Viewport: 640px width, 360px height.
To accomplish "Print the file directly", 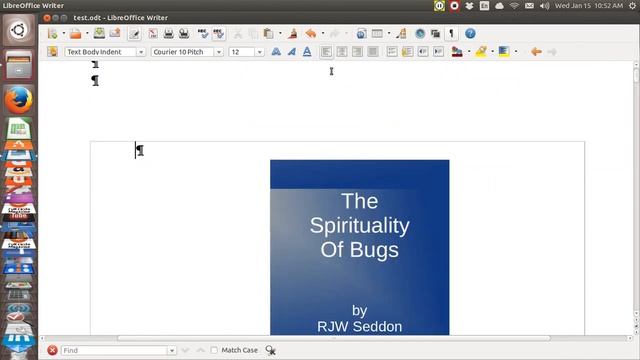I will tap(168, 33).
